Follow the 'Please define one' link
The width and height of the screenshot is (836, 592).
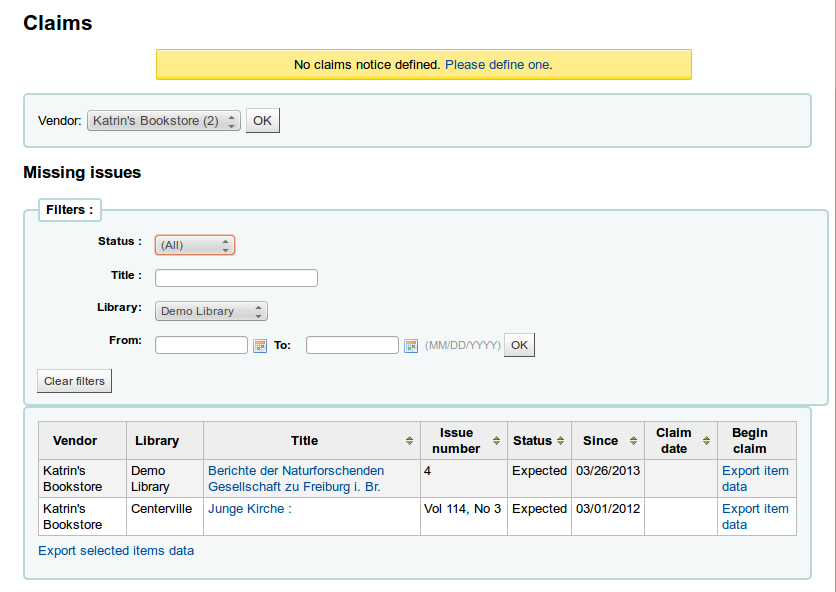tap(497, 65)
